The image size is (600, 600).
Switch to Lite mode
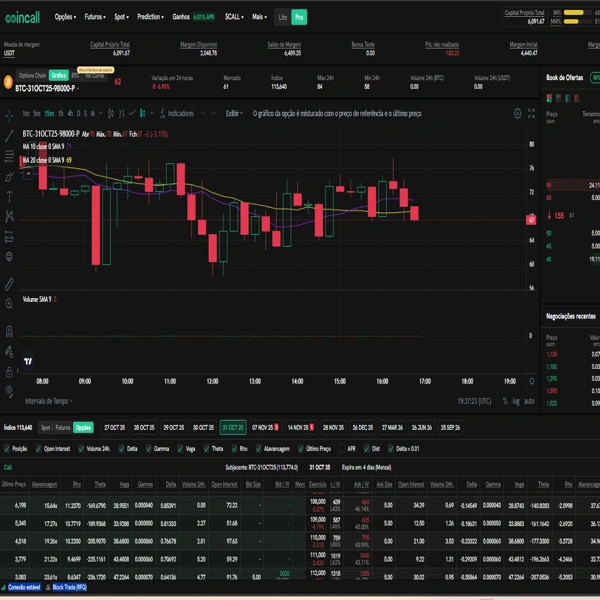click(x=283, y=17)
